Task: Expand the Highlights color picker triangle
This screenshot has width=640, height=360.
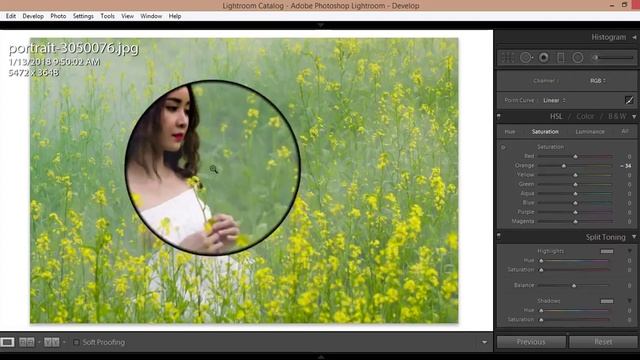Action: pyautogui.click(x=630, y=251)
